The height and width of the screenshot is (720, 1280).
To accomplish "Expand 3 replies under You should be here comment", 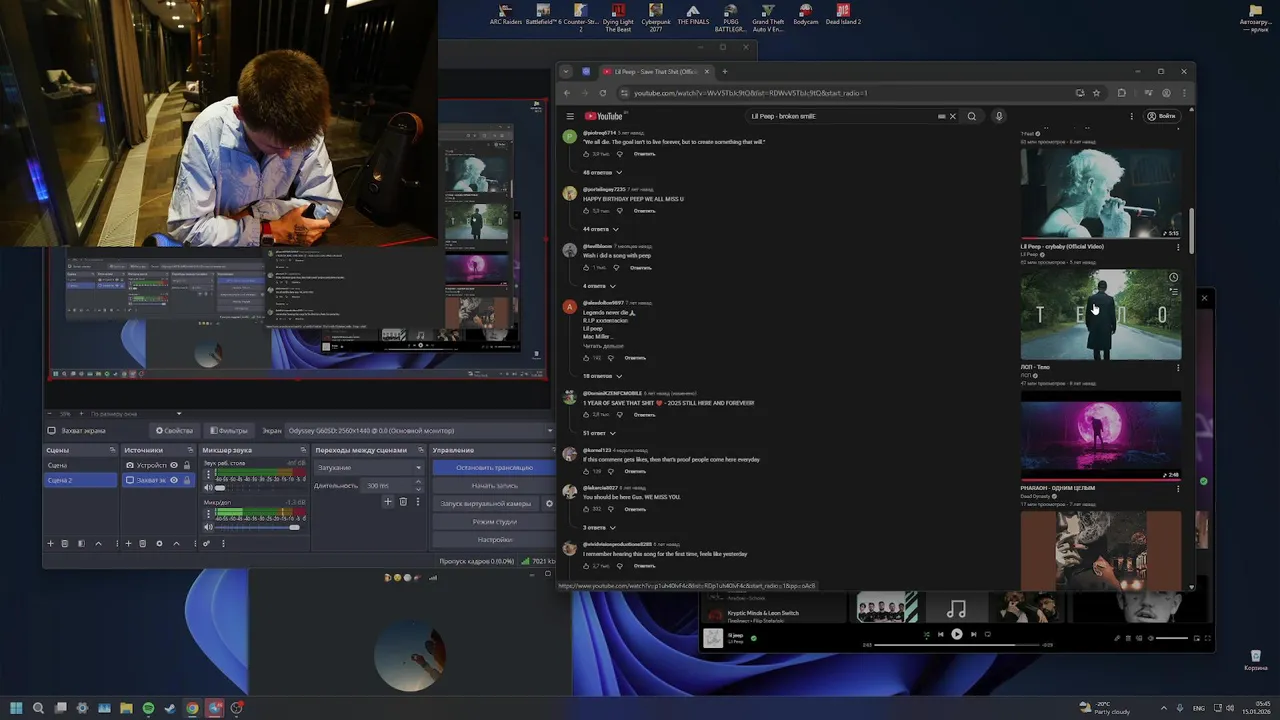I will [x=601, y=527].
